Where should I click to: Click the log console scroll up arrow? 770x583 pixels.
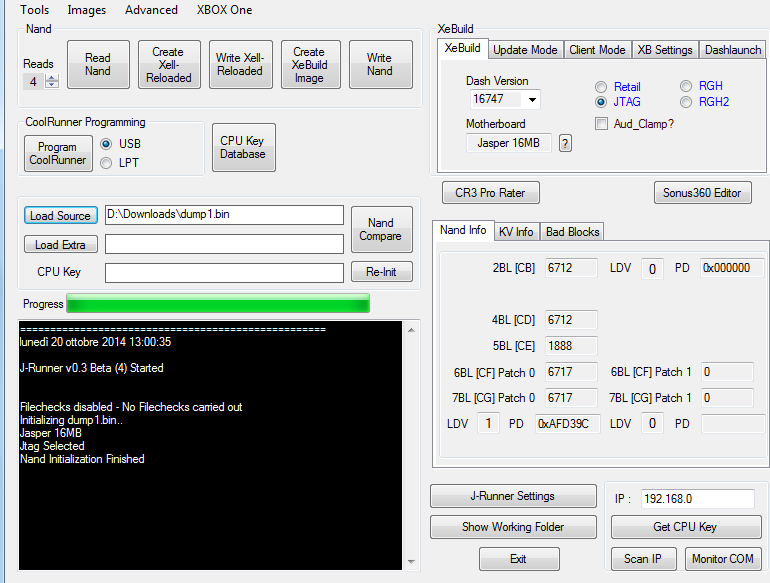411,330
